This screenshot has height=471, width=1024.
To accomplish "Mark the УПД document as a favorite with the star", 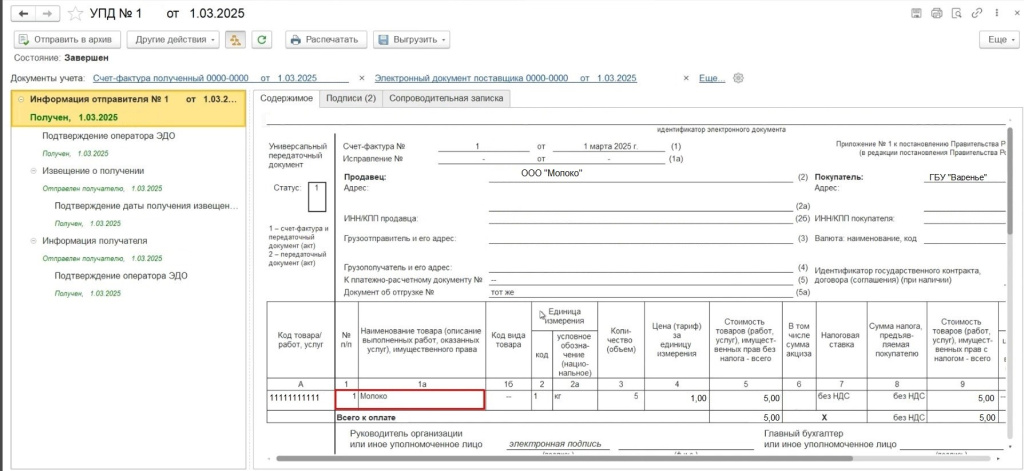I will click(76, 13).
